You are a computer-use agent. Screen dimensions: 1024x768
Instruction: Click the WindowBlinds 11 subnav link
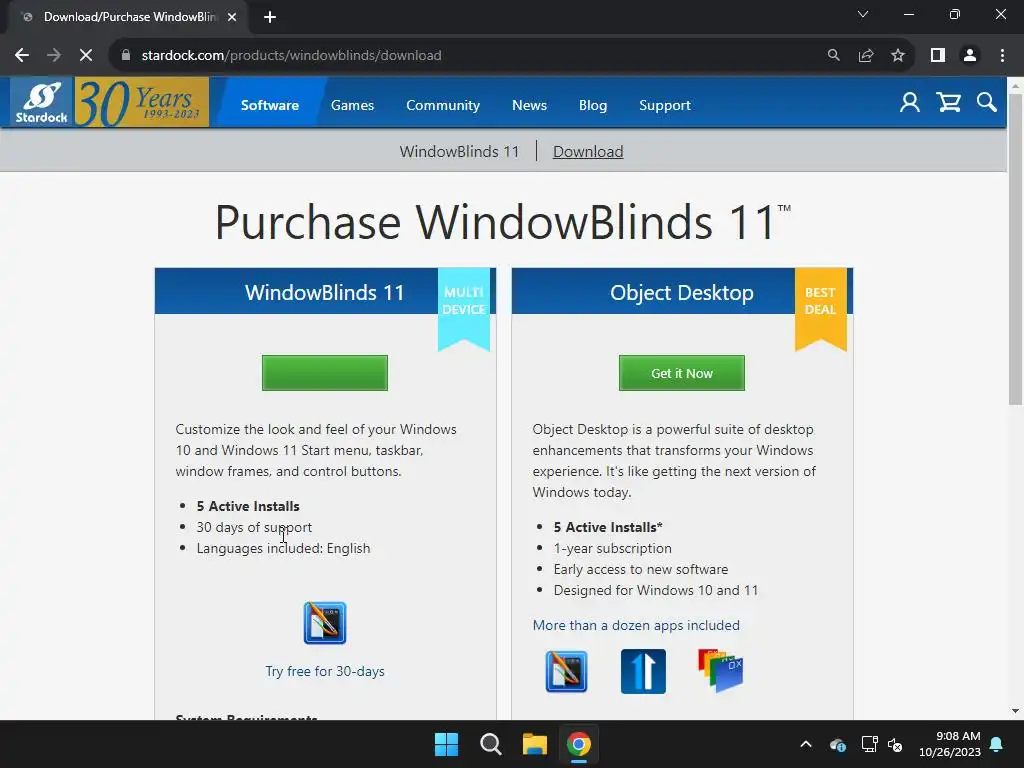[x=459, y=152]
